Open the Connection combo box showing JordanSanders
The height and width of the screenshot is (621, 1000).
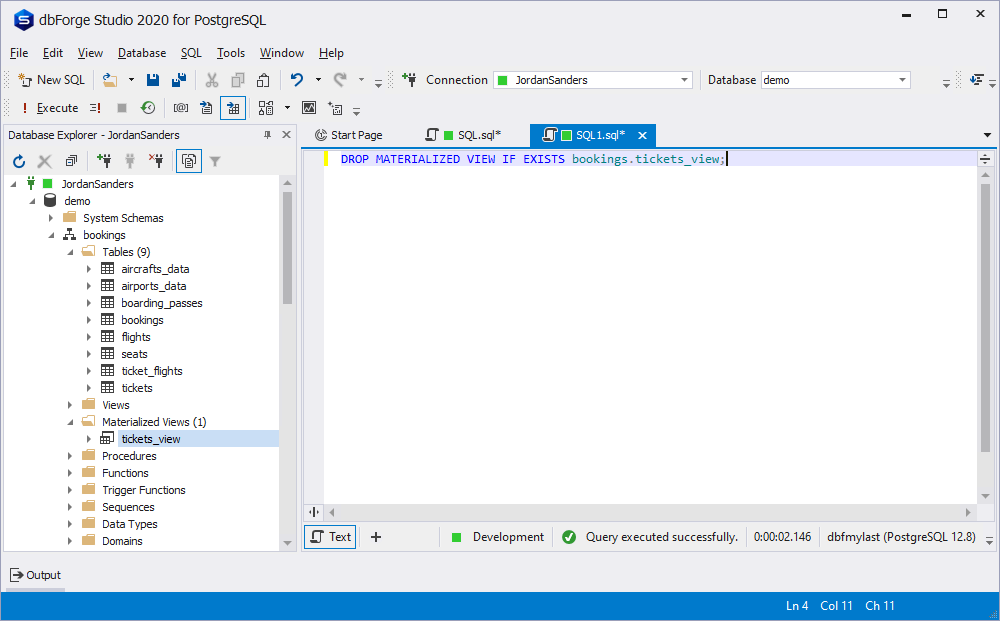point(593,80)
